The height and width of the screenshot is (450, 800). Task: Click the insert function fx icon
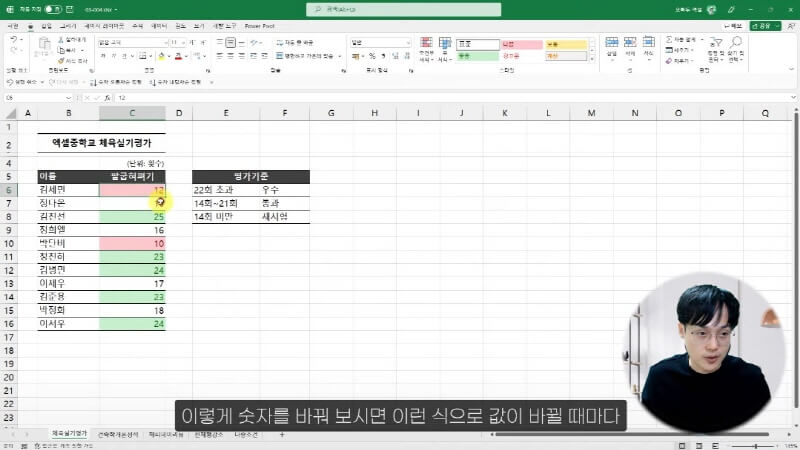point(107,97)
